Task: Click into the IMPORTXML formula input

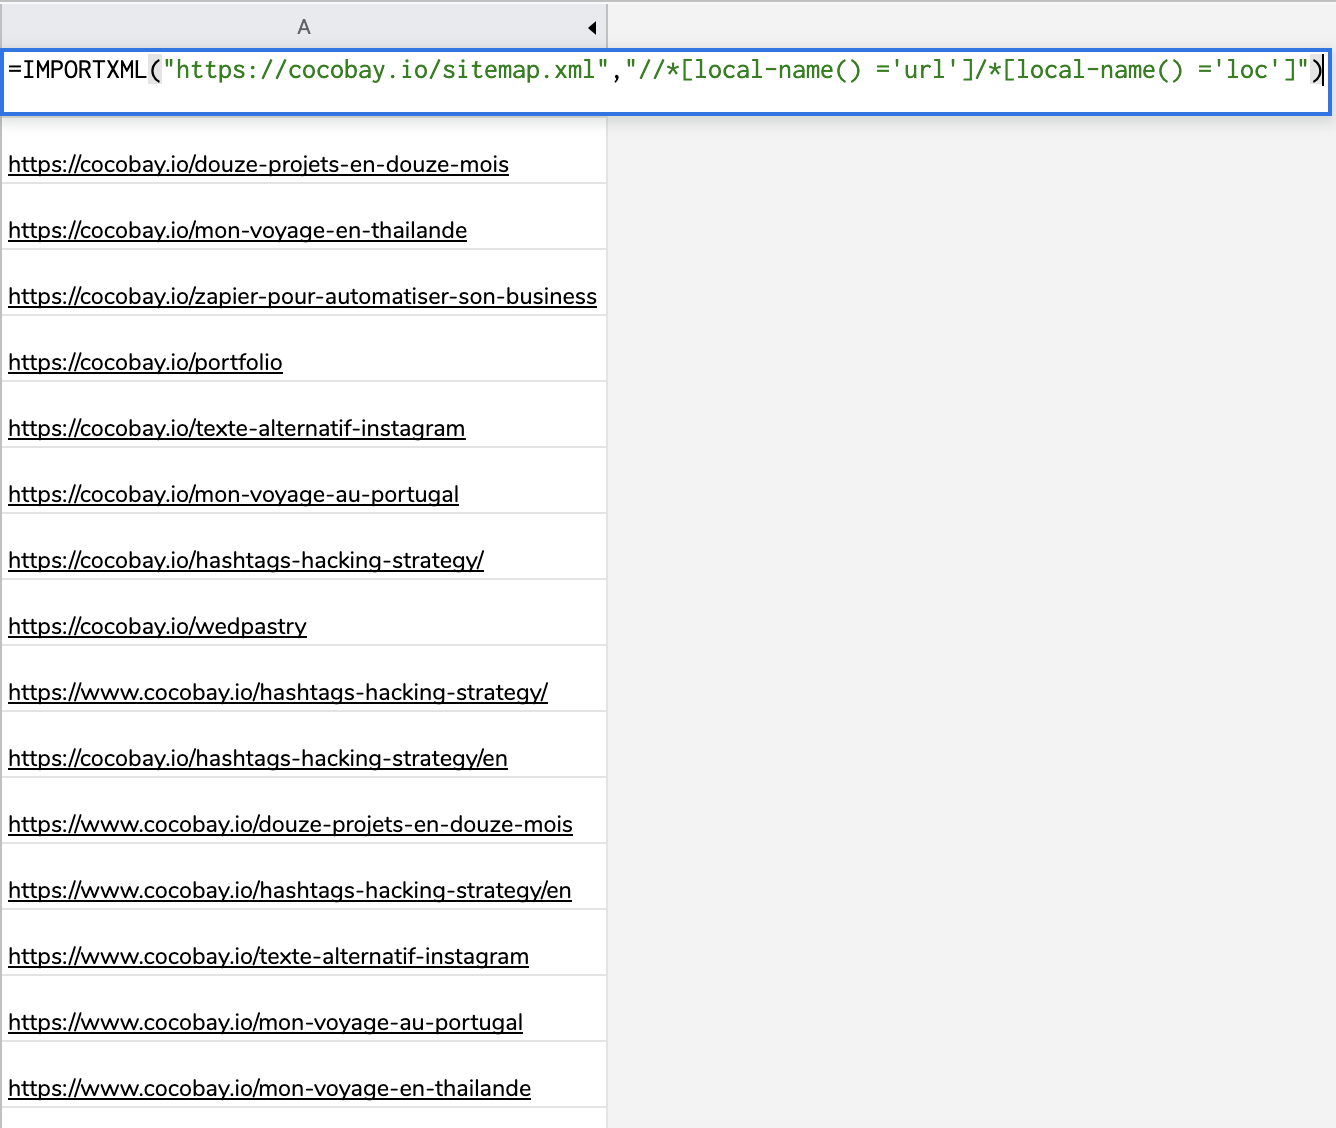Action: (x=666, y=81)
